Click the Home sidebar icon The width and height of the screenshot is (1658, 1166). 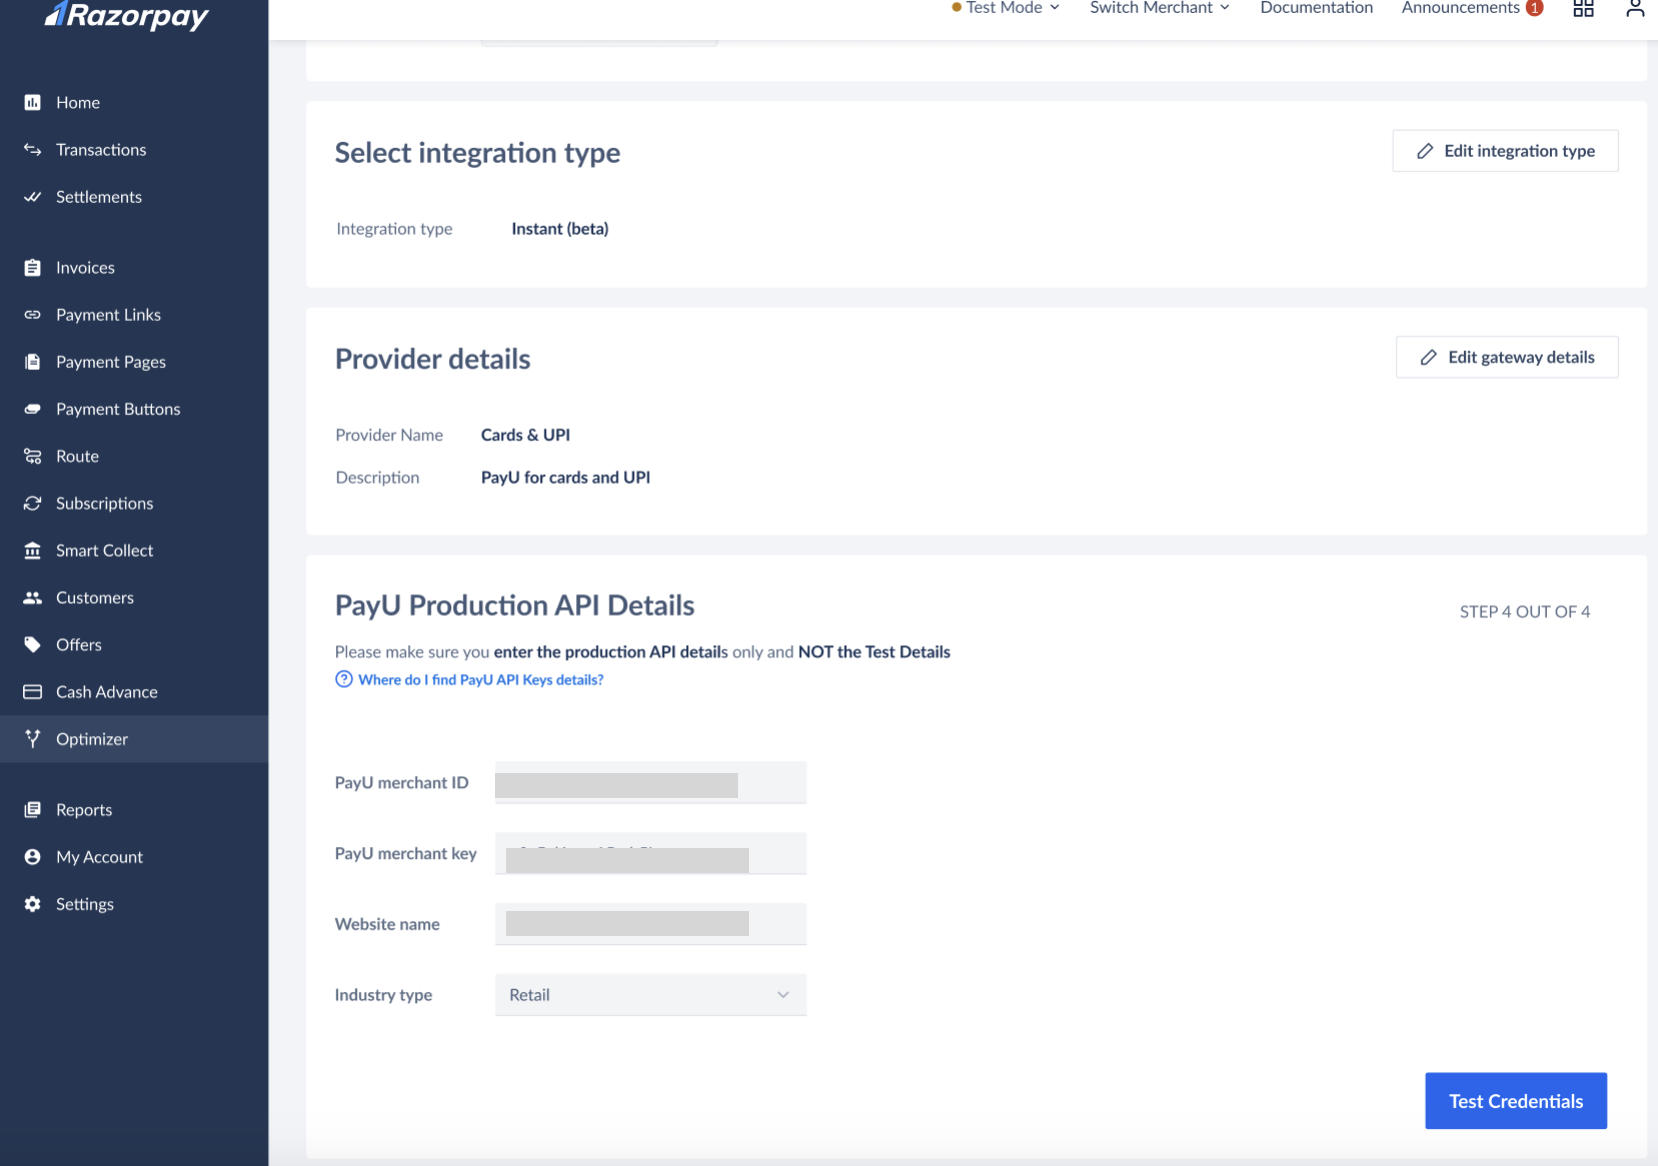[33, 102]
